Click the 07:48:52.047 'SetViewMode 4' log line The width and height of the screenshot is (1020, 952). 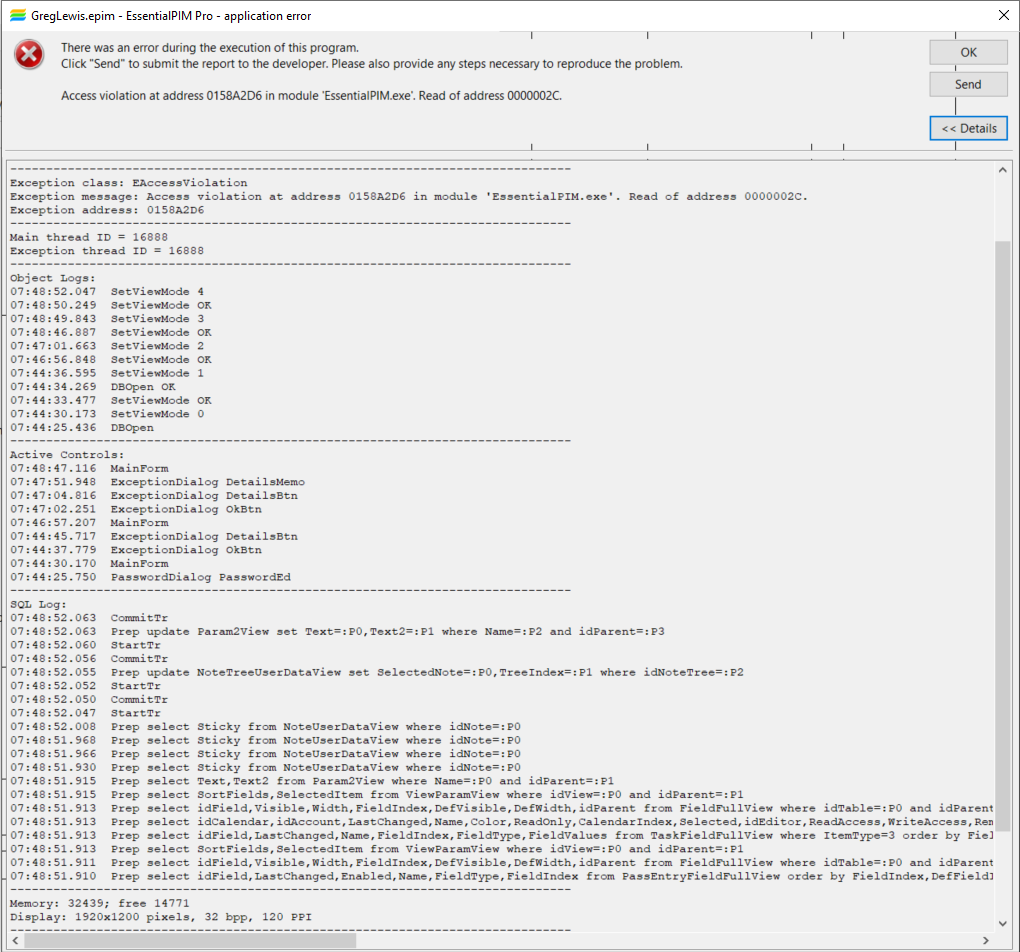(107, 292)
